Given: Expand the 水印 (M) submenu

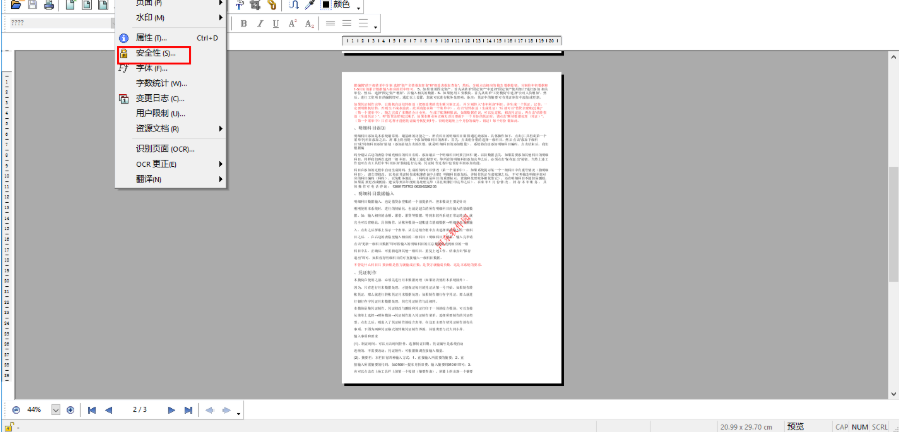Looking at the screenshot, I should click(171, 17).
